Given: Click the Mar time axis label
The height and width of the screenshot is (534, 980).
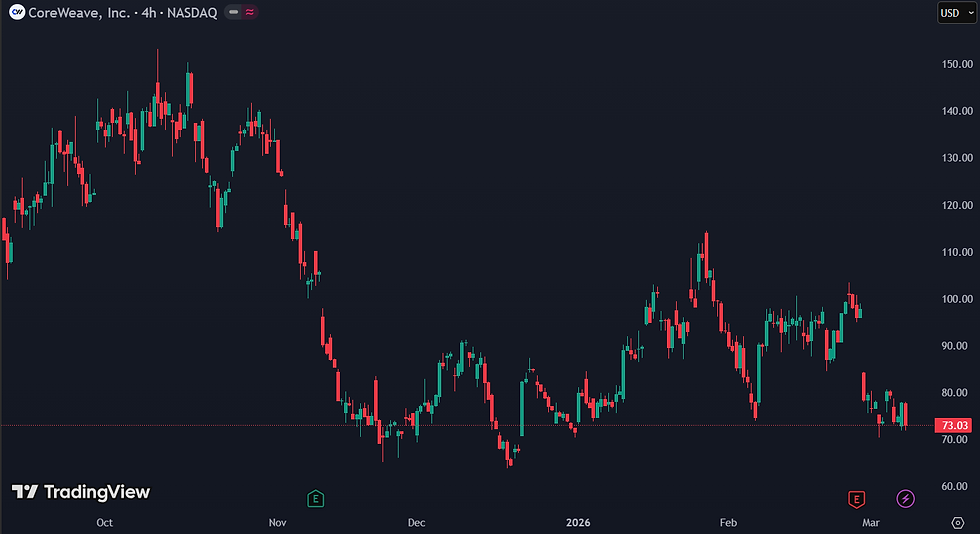Looking at the screenshot, I should (x=871, y=523).
